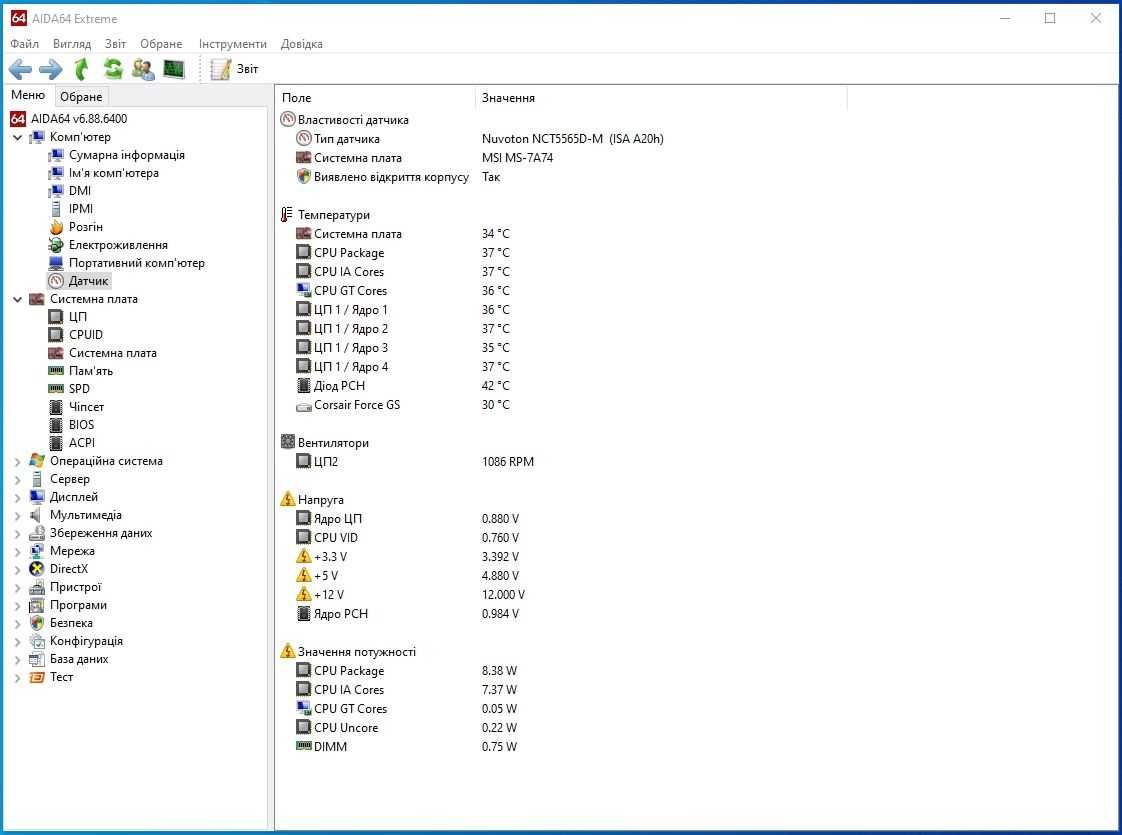Select the Тип датчика row
Viewport: 1122px width, 835px height.
tap(479, 139)
